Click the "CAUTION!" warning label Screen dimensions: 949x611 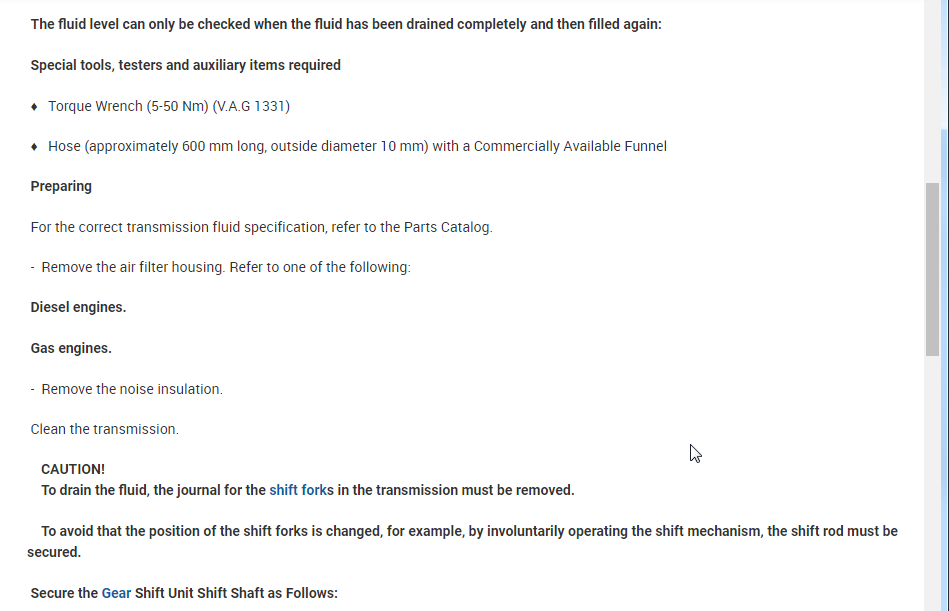click(x=73, y=469)
